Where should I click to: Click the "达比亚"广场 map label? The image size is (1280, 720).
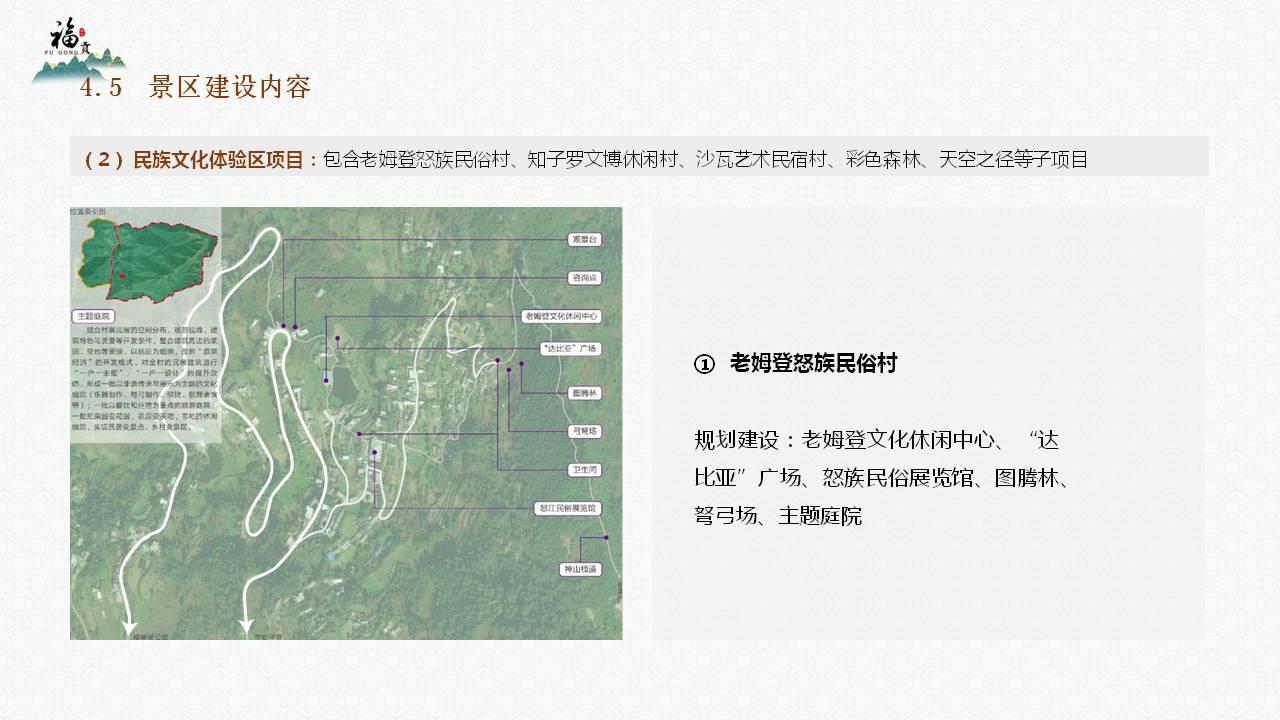(x=569, y=348)
